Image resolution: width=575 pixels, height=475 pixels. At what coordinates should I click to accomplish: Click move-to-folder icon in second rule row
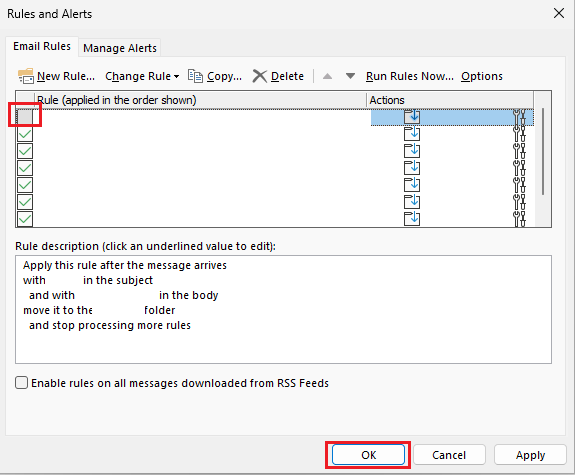point(412,134)
